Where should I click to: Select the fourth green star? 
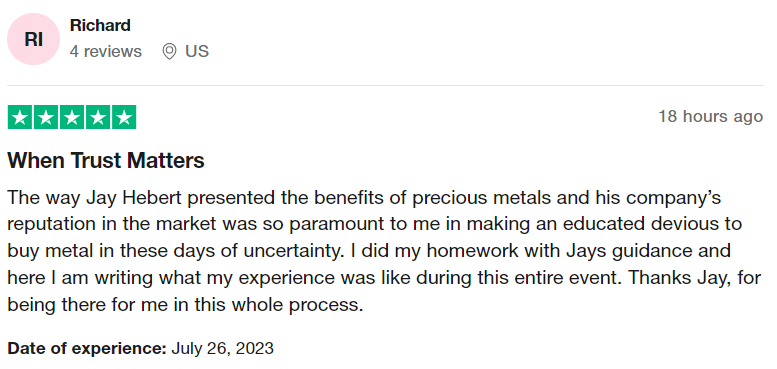click(98, 117)
